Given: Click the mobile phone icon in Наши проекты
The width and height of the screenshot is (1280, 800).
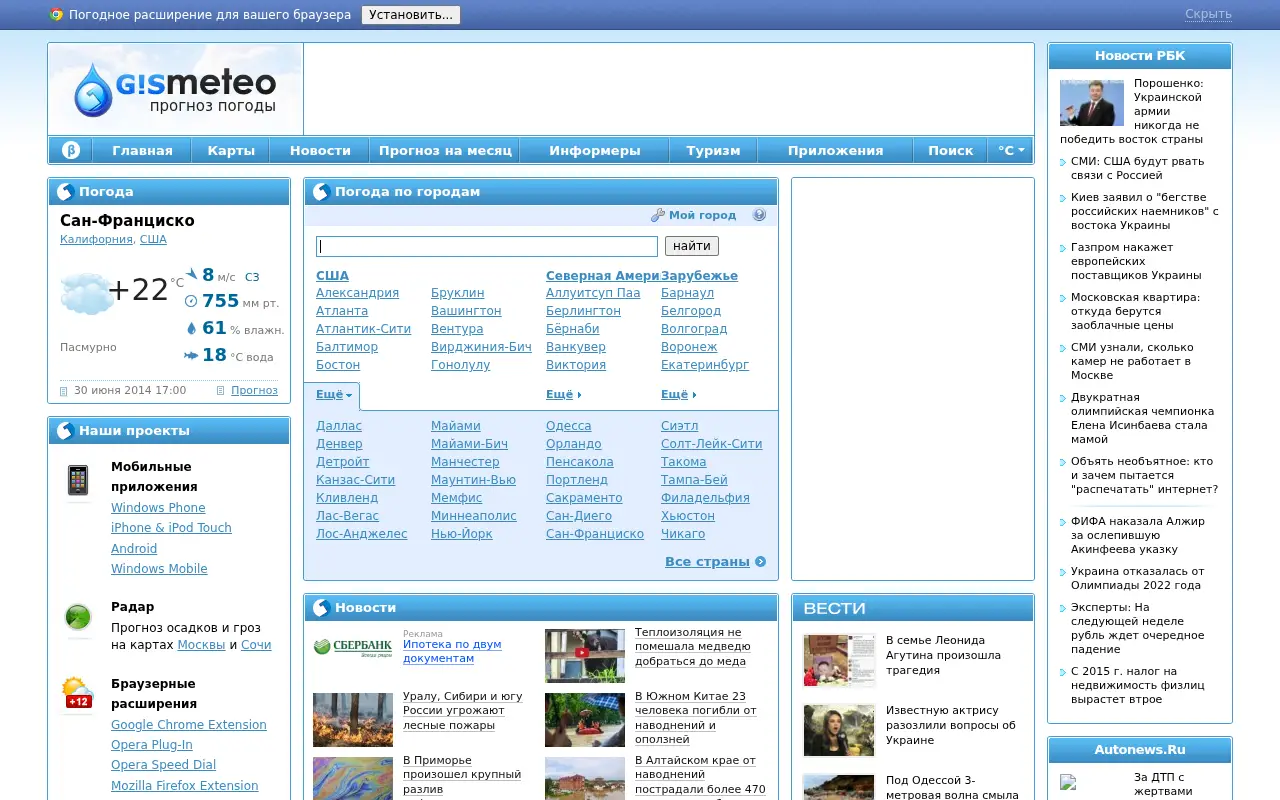Looking at the screenshot, I should [78, 480].
